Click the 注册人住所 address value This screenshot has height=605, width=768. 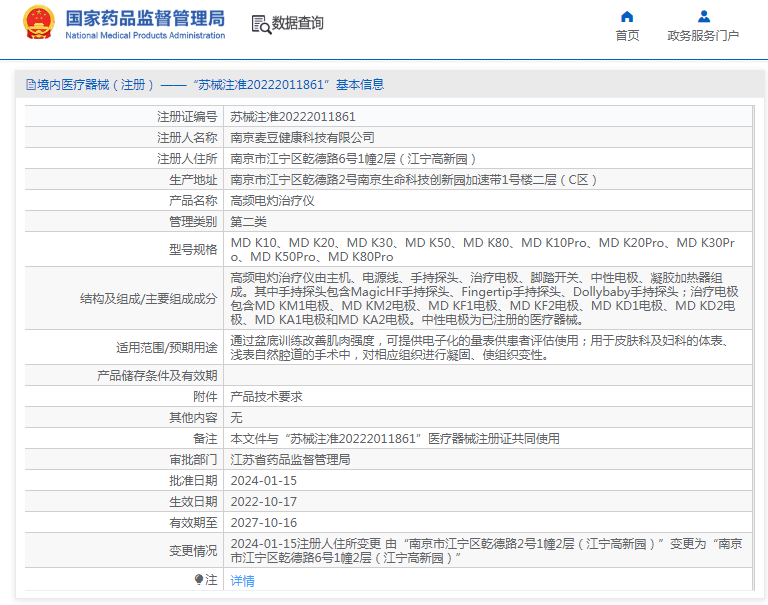pyautogui.click(x=353, y=159)
